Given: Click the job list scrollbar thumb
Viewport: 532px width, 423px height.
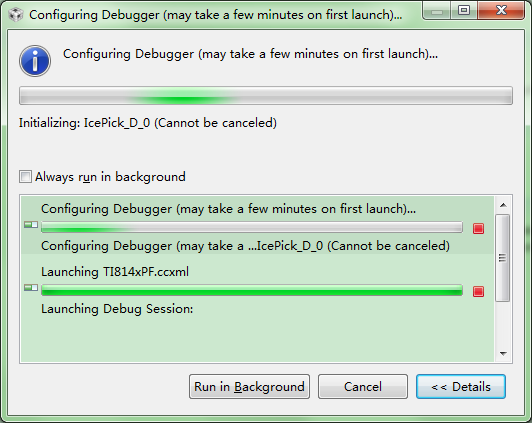Looking at the screenshot, I should point(502,258).
